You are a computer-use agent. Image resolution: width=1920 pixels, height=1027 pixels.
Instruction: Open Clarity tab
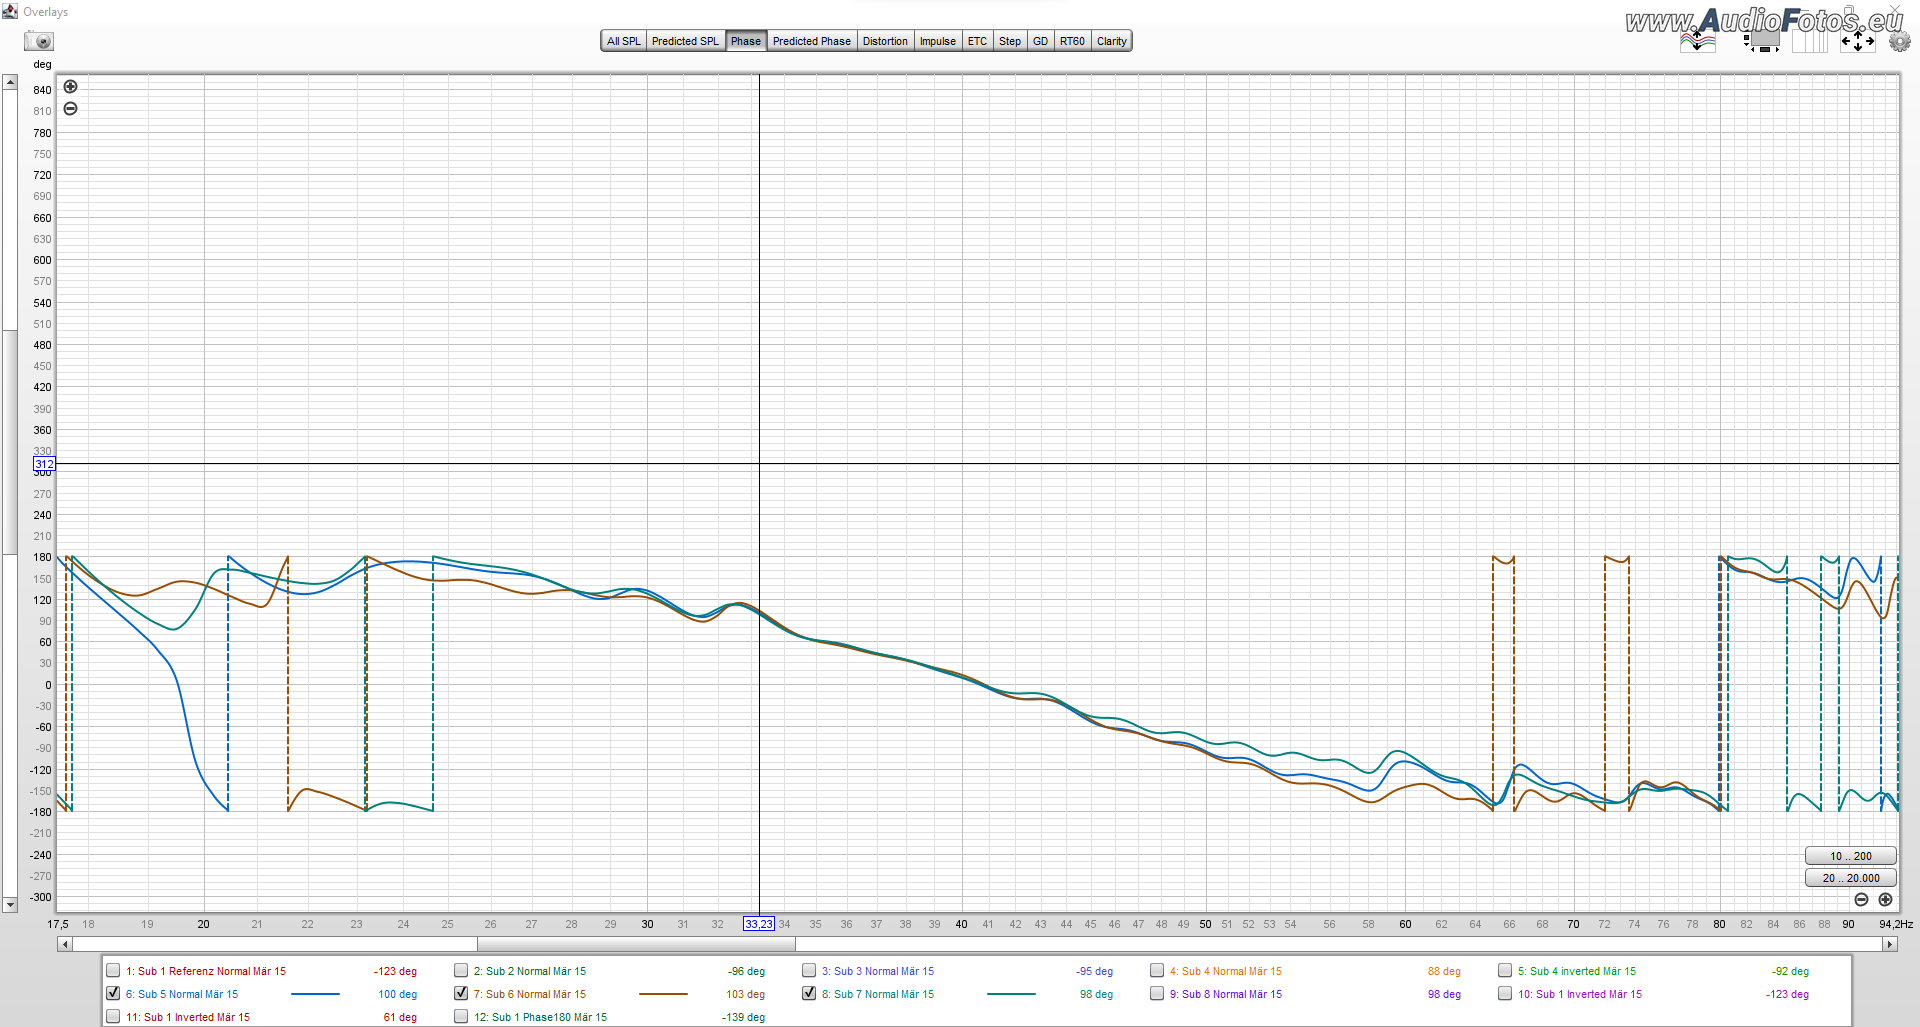click(1111, 41)
